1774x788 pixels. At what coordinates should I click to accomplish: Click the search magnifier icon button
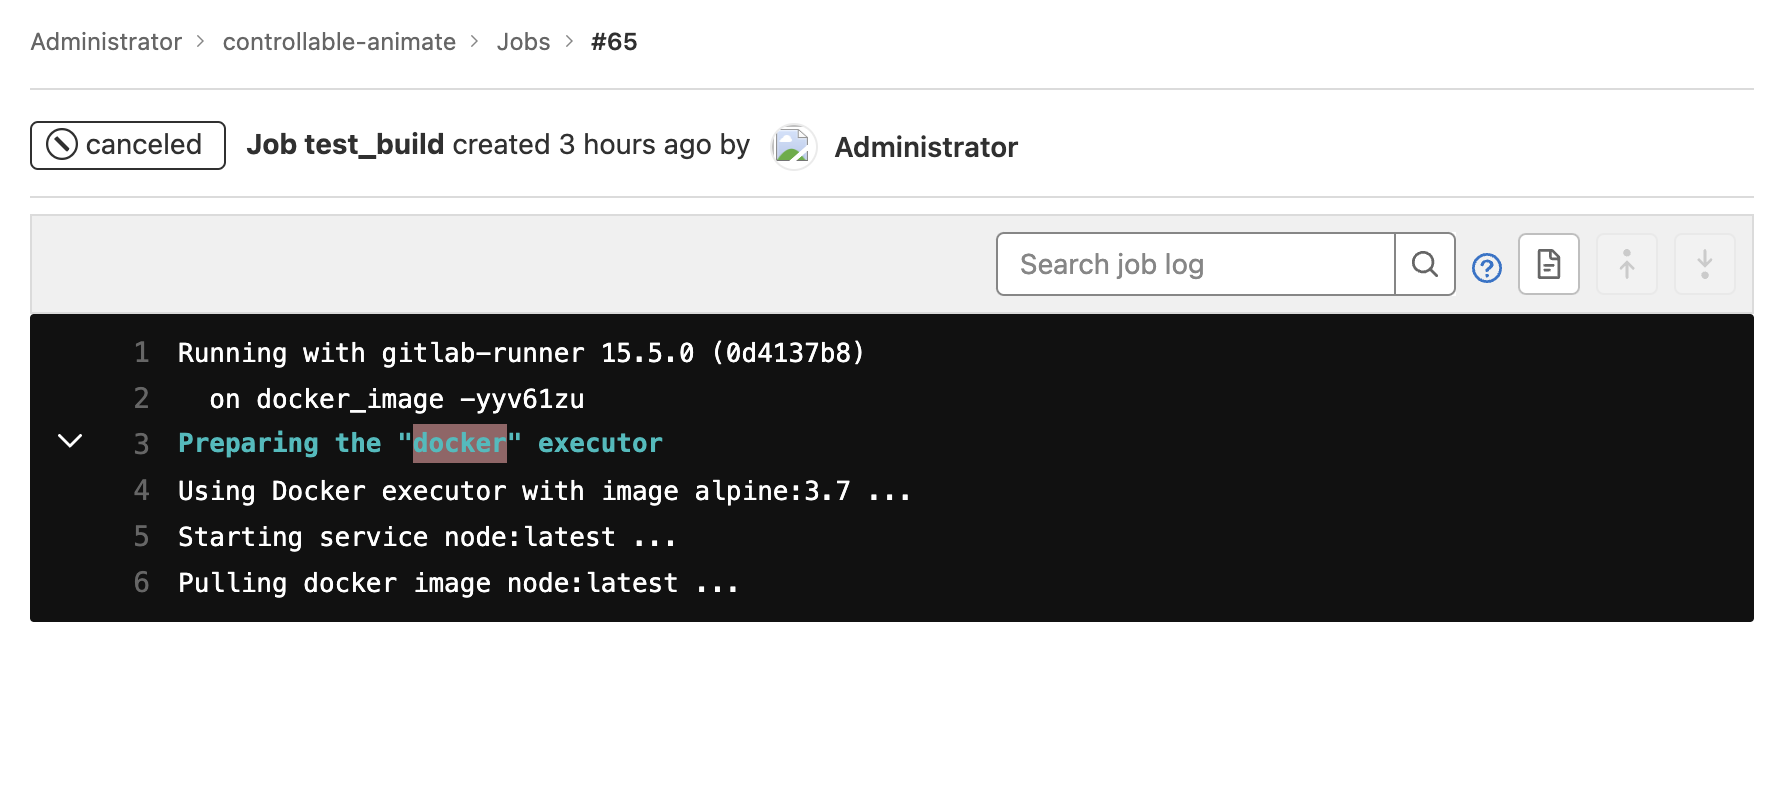(x=1425, y=264)
